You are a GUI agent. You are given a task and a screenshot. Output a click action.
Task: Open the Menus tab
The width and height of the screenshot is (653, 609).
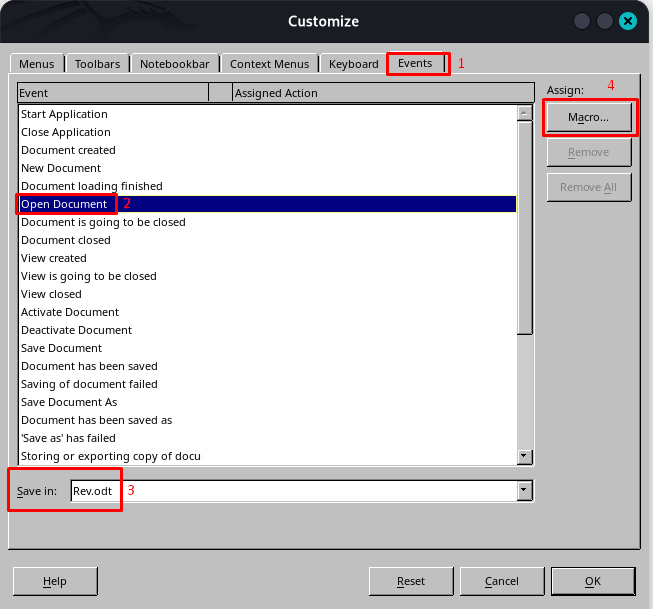(x=37, y=64)
